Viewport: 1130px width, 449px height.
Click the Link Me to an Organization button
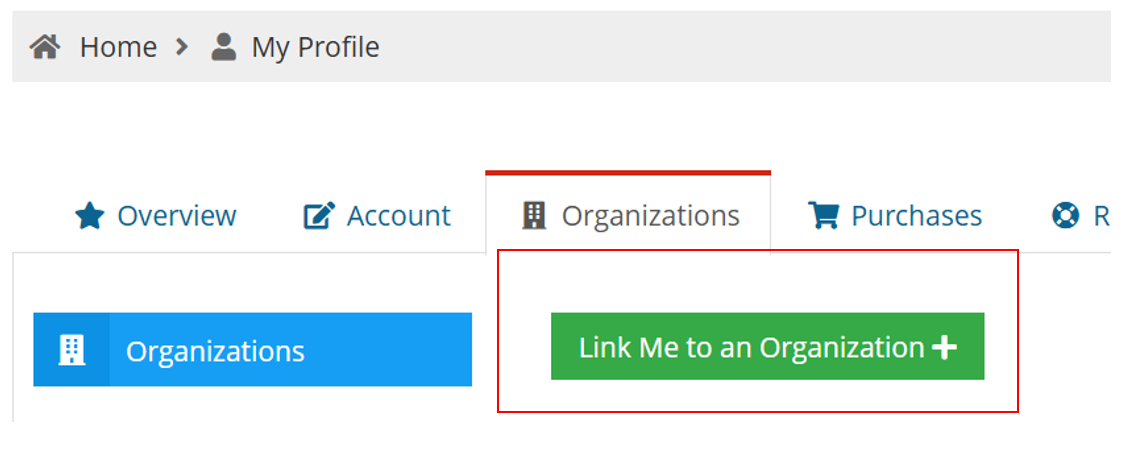click(x=768, y=346)
